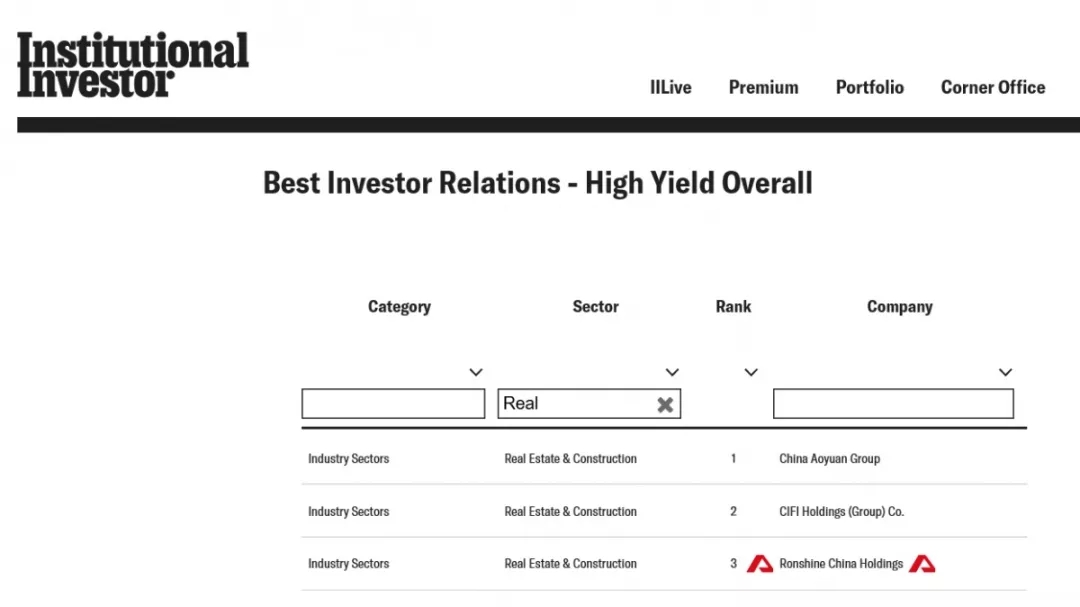Viewport: 1080px width, 607px height.
Task: Select the CIFI Holdings (Group) Co. row
Action: pos(664,511)
